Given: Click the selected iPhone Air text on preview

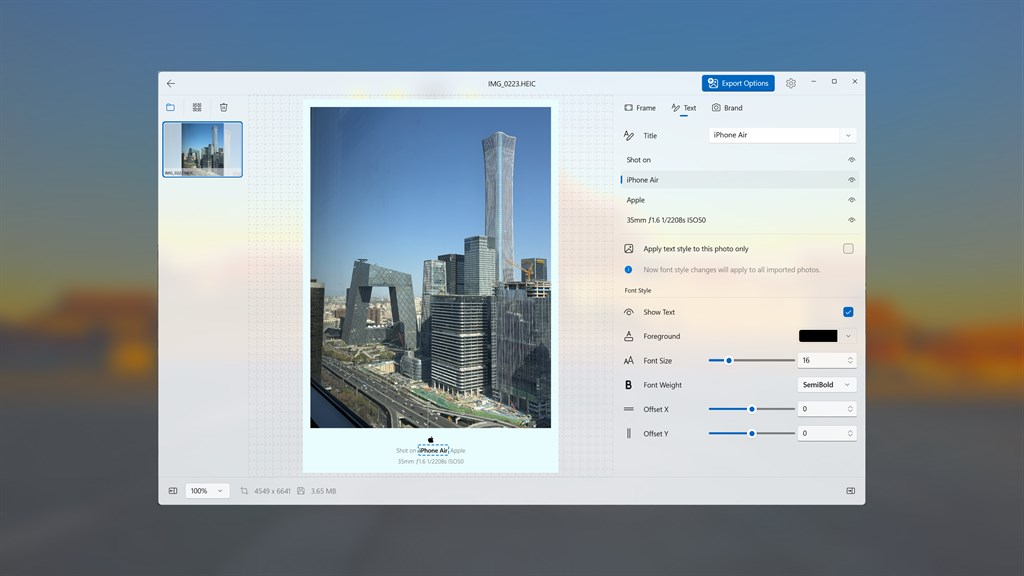Looking at the screenshot, I should (x=433, y=451).
